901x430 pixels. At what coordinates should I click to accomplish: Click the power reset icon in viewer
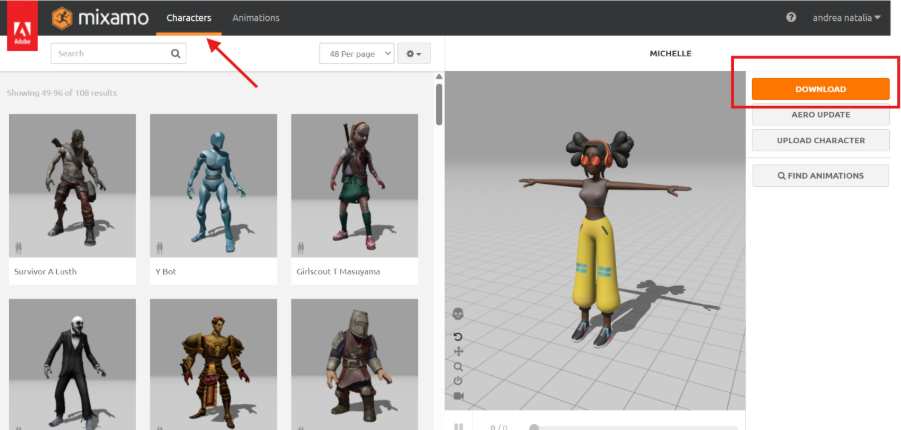point(458,381)
